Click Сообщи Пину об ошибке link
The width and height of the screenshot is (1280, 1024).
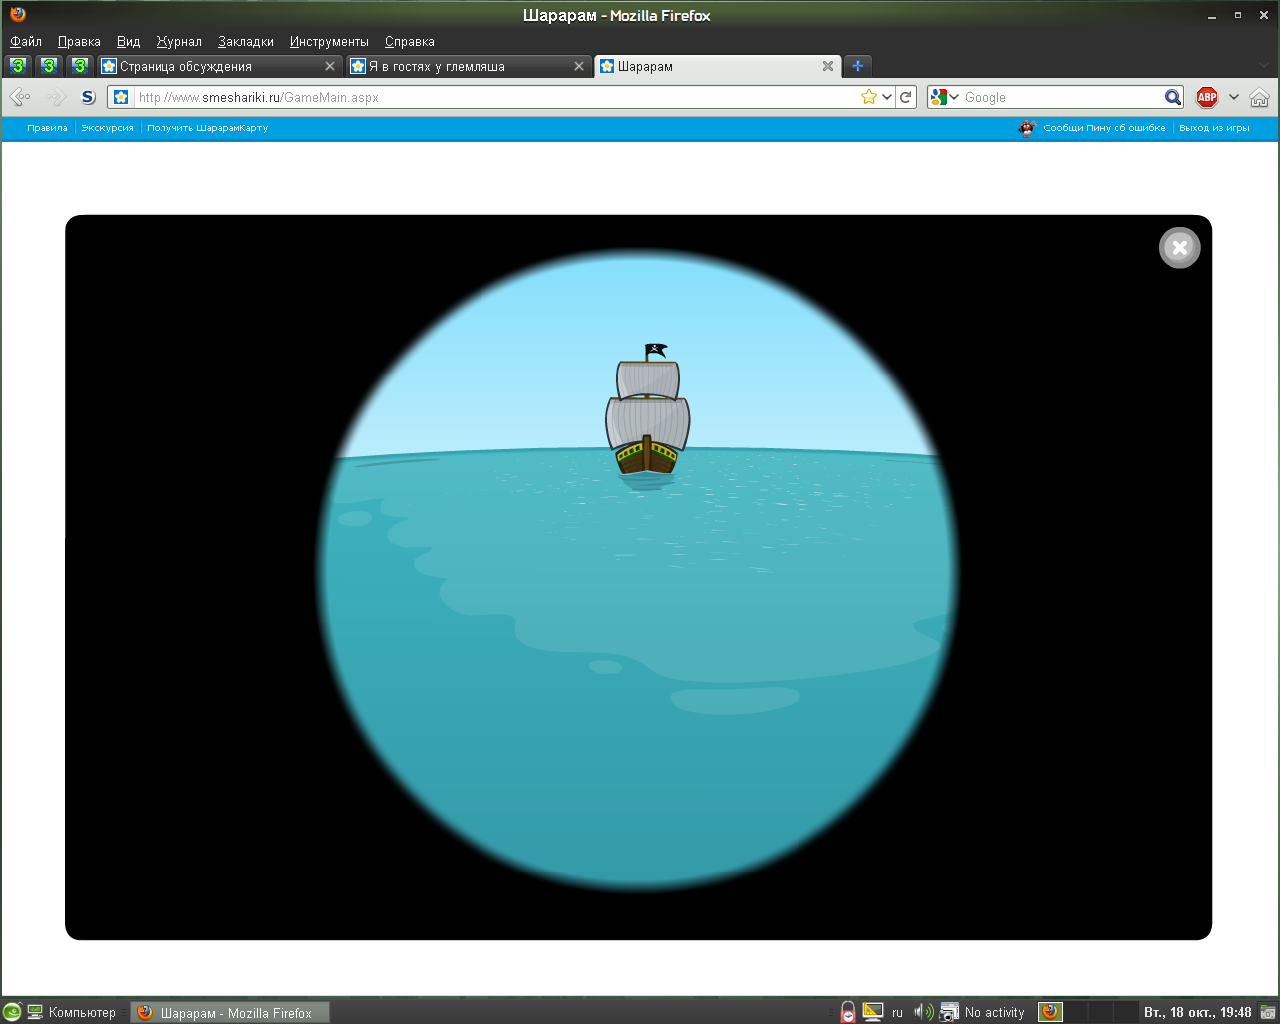pos(1104,128)
